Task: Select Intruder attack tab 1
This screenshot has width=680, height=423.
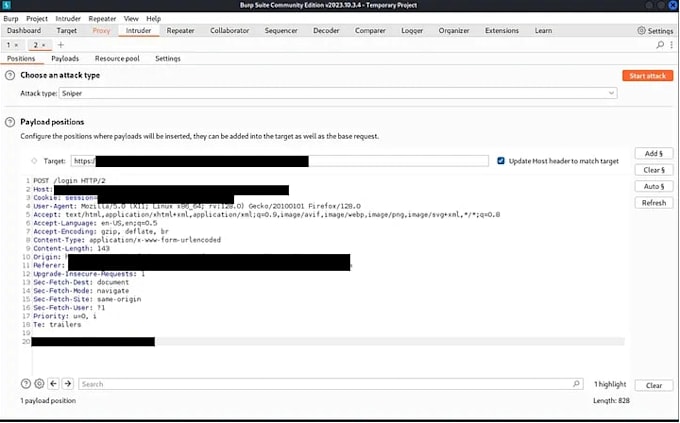Action: click(8, 45)
